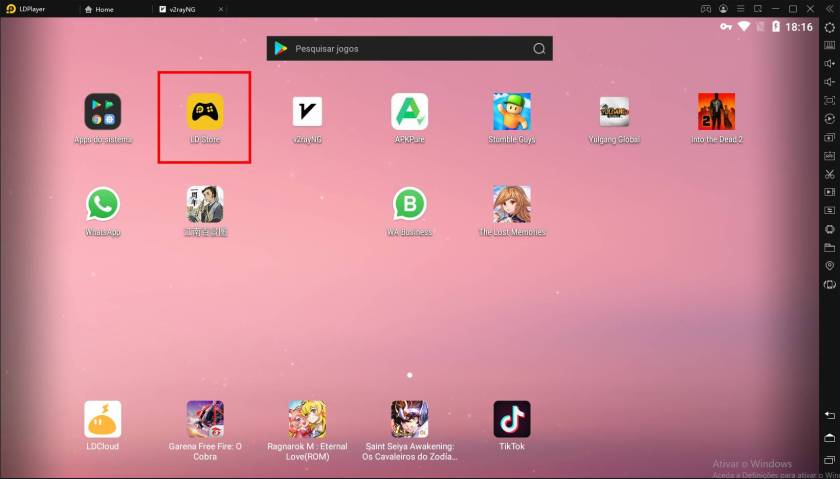Toggle fullscreen from the sidebar

[x=829, y=100]
